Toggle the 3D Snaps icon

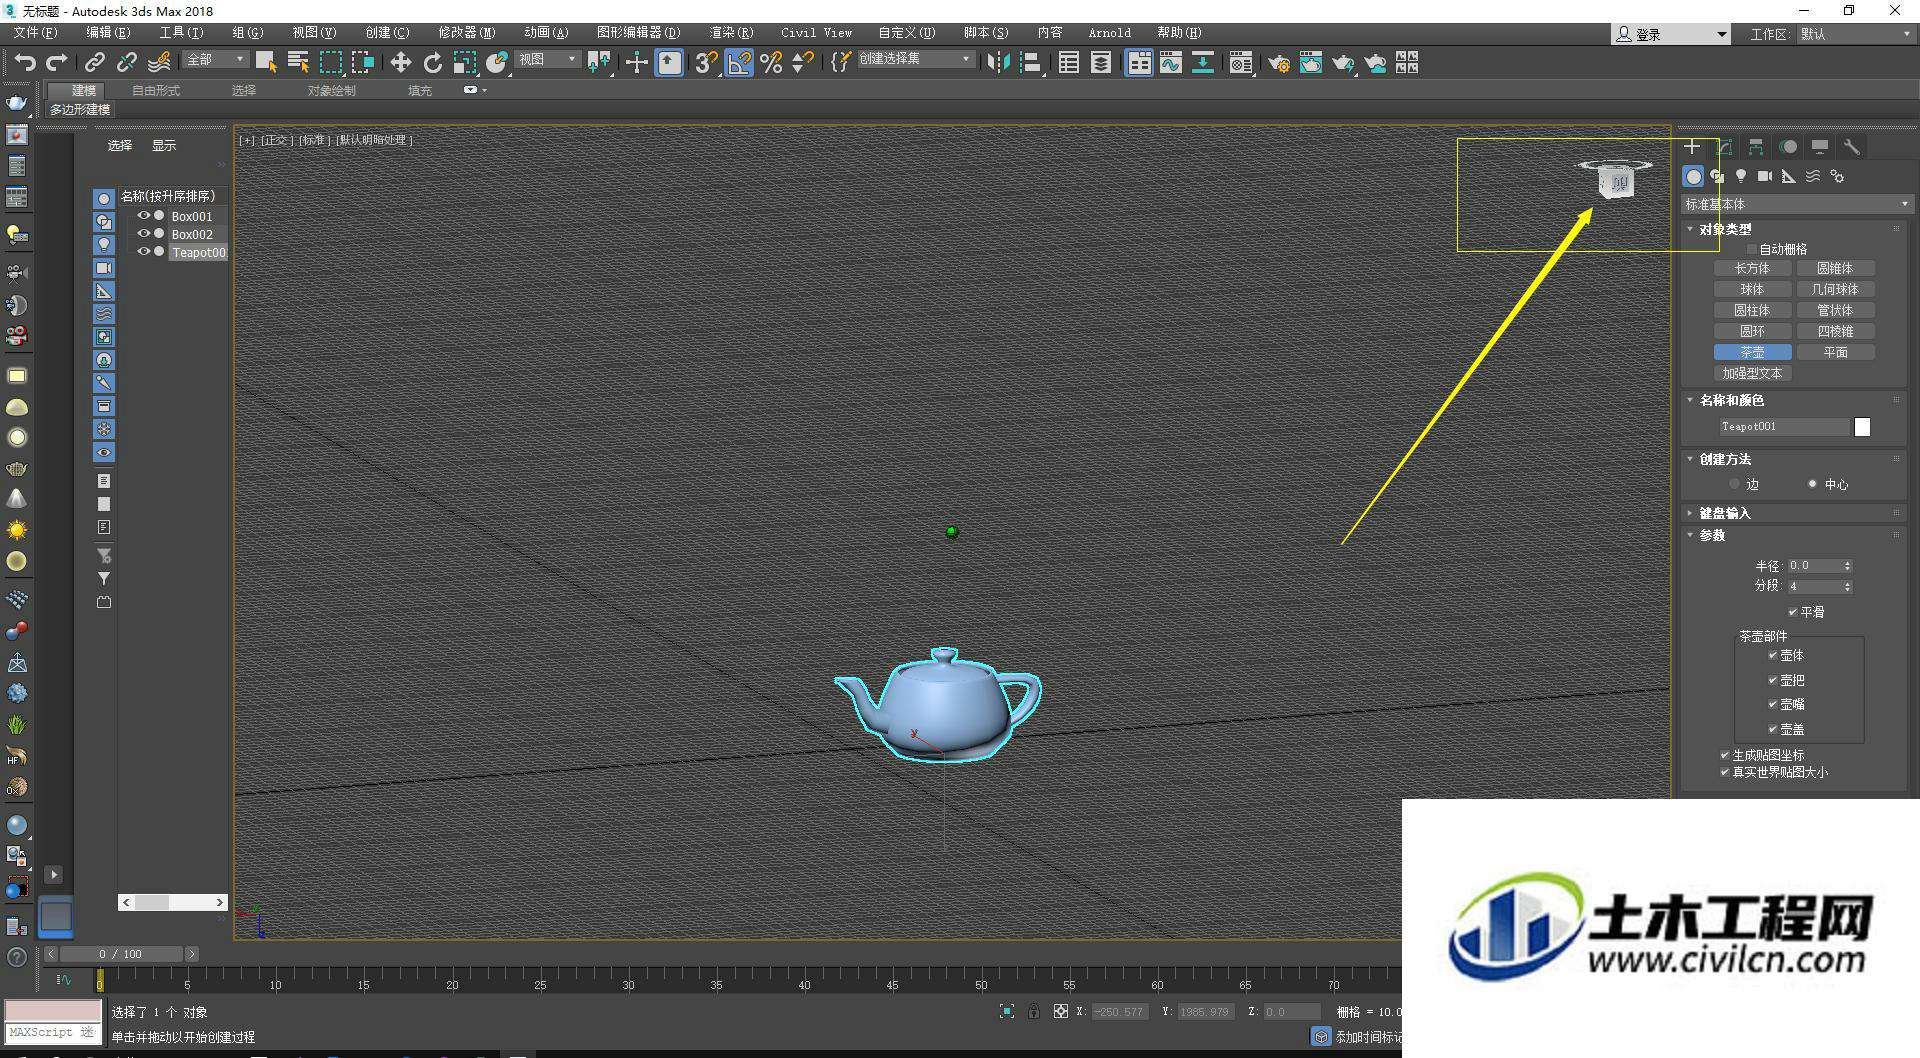(x=706, y=63)
